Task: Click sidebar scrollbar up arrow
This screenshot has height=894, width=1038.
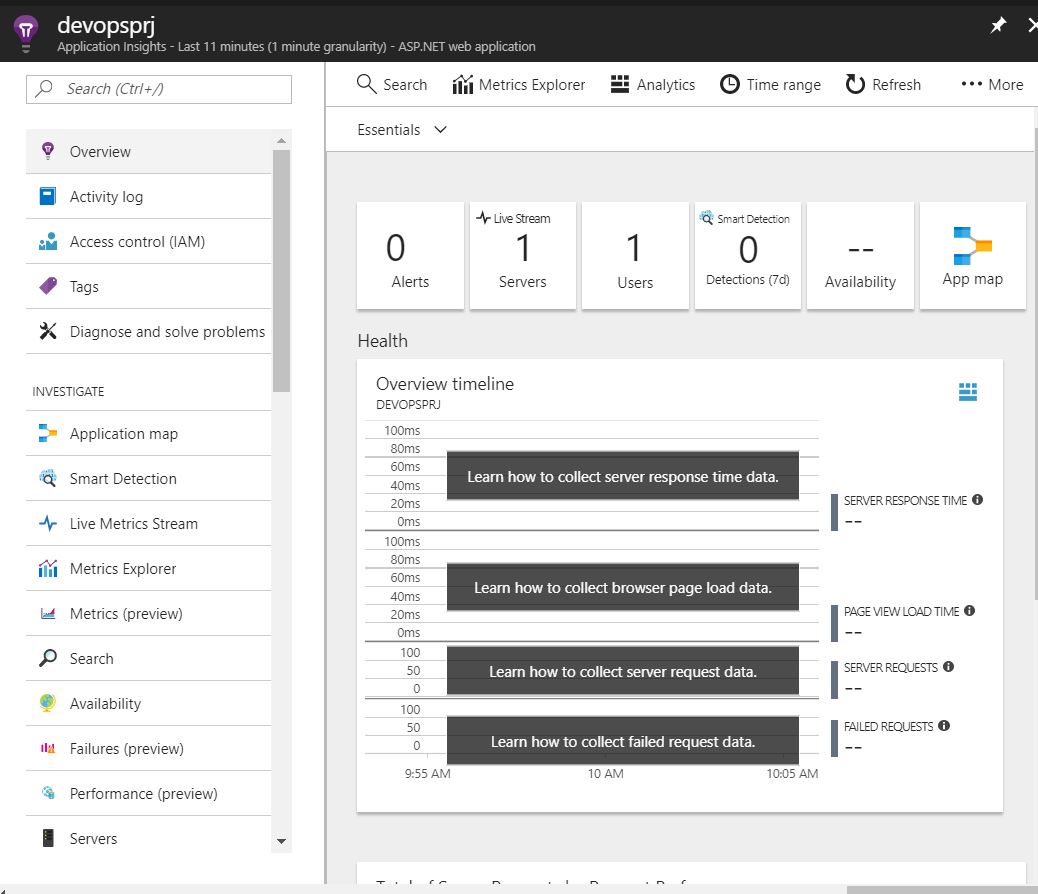Action: pos(281,140)
